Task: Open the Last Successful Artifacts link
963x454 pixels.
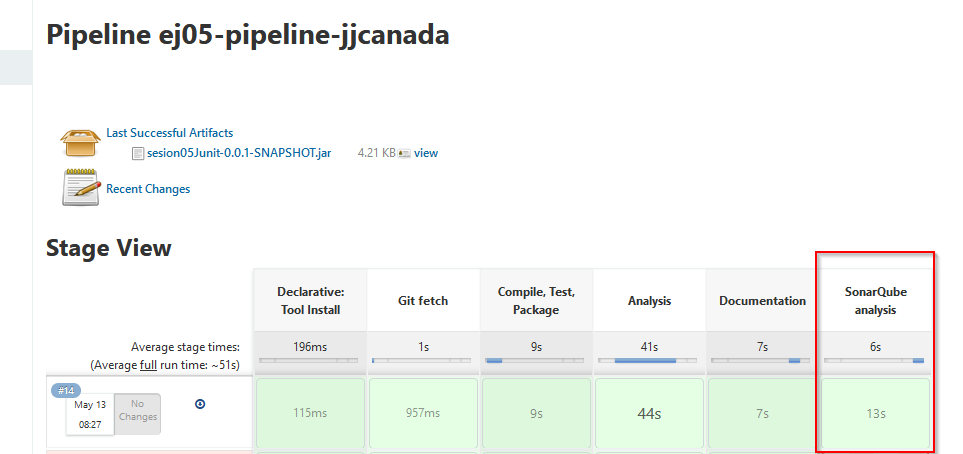Action: [169, 133]
